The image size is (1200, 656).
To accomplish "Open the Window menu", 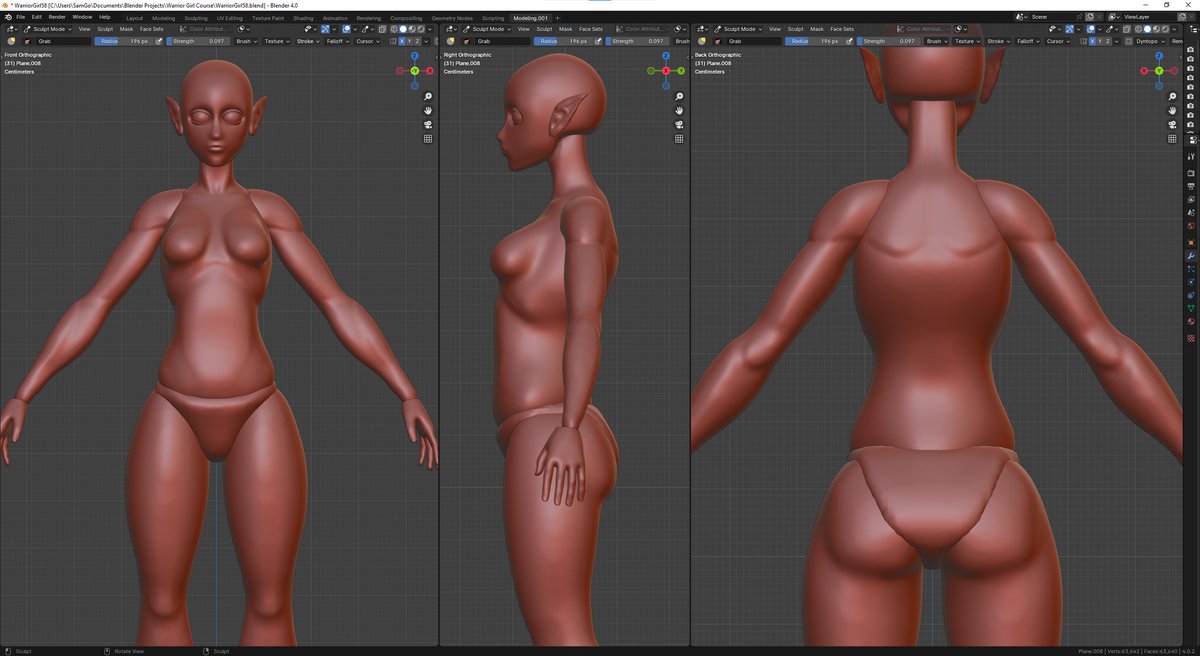I will coord(82,17).
